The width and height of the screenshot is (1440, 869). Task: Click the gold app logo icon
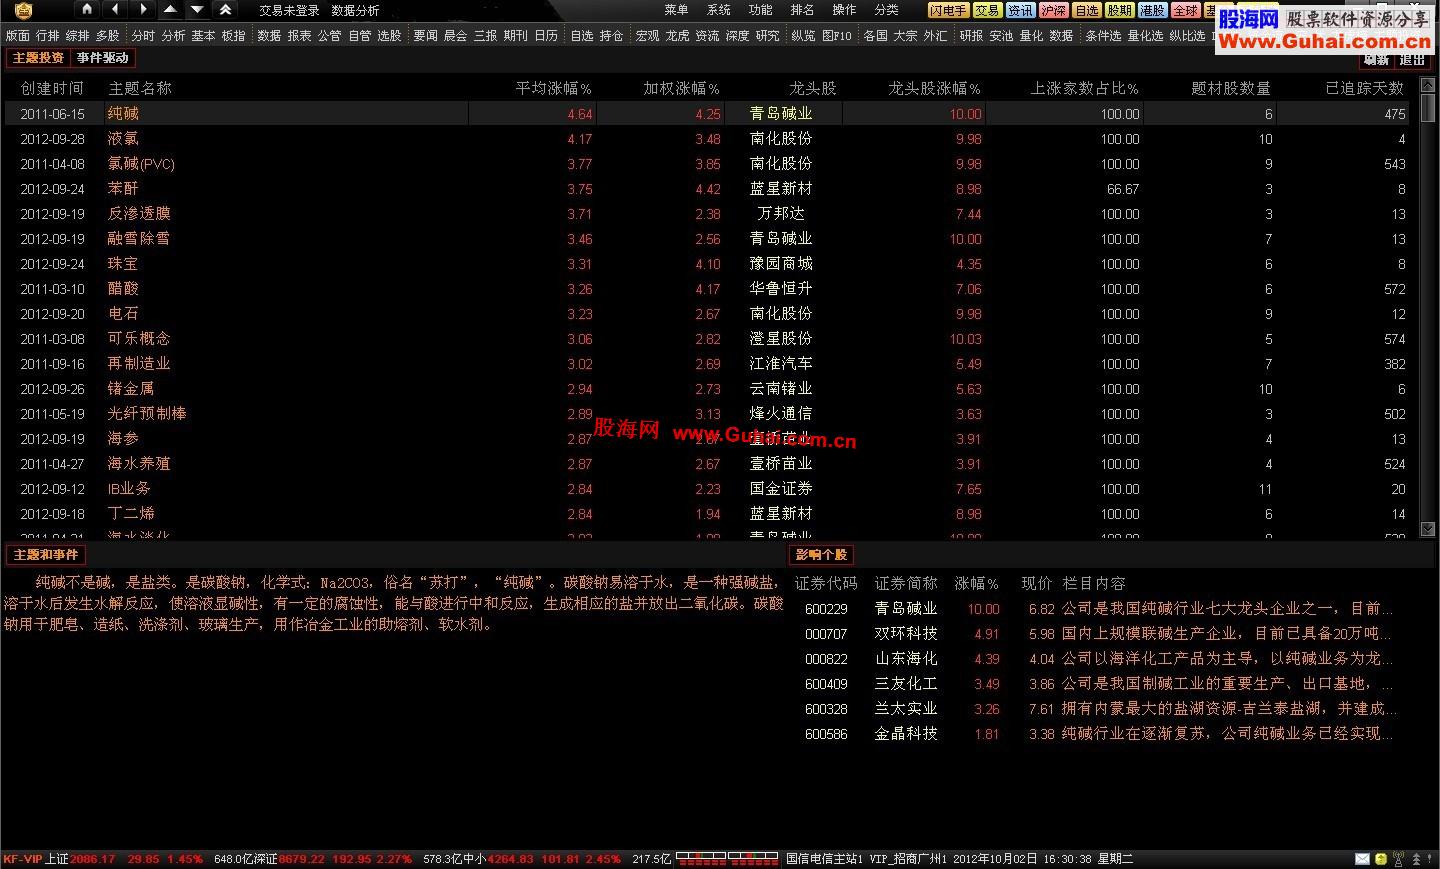23,11
